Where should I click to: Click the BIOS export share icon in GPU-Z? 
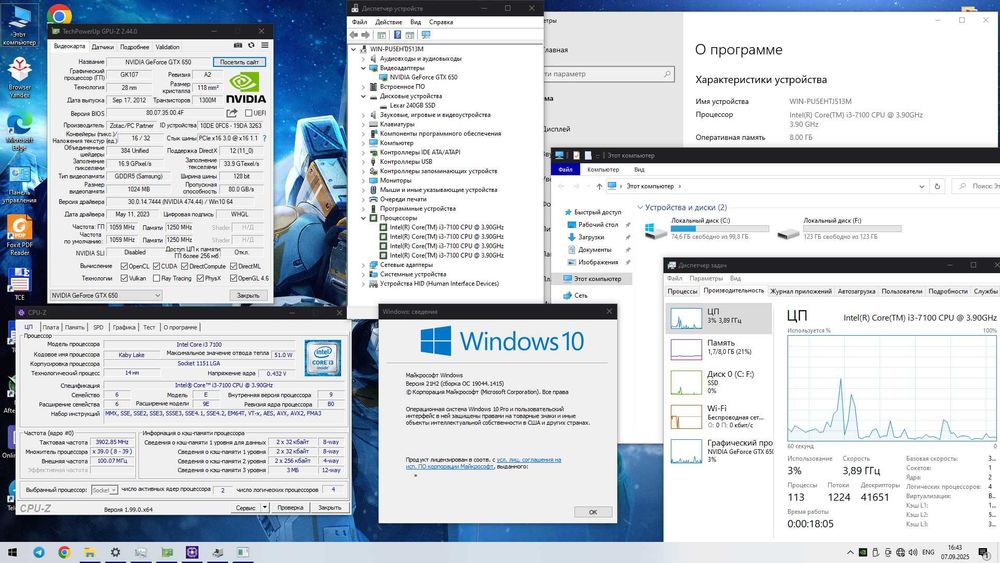click(232, 113)
